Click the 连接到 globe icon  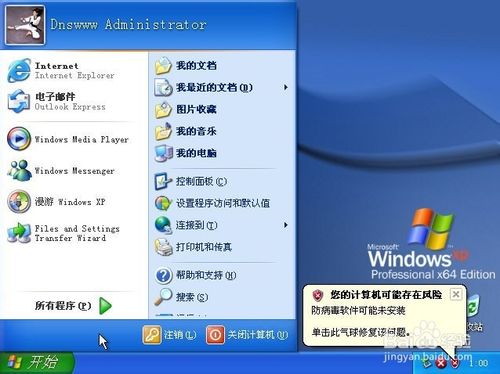pos(163,225)
